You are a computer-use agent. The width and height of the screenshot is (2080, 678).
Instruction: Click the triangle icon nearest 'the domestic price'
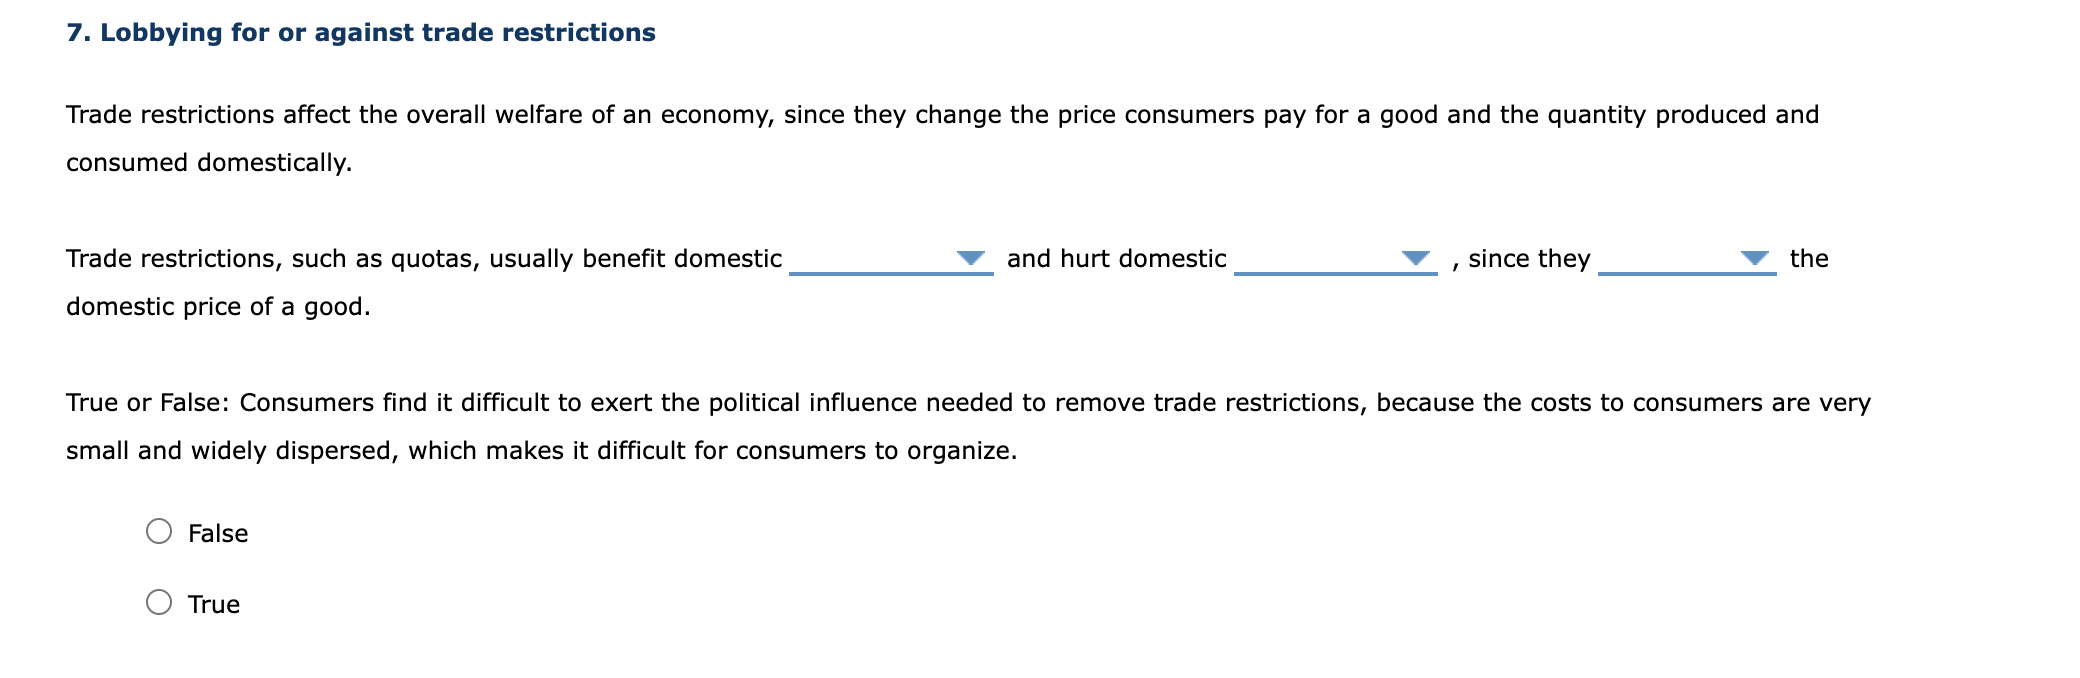(1753, 259)
